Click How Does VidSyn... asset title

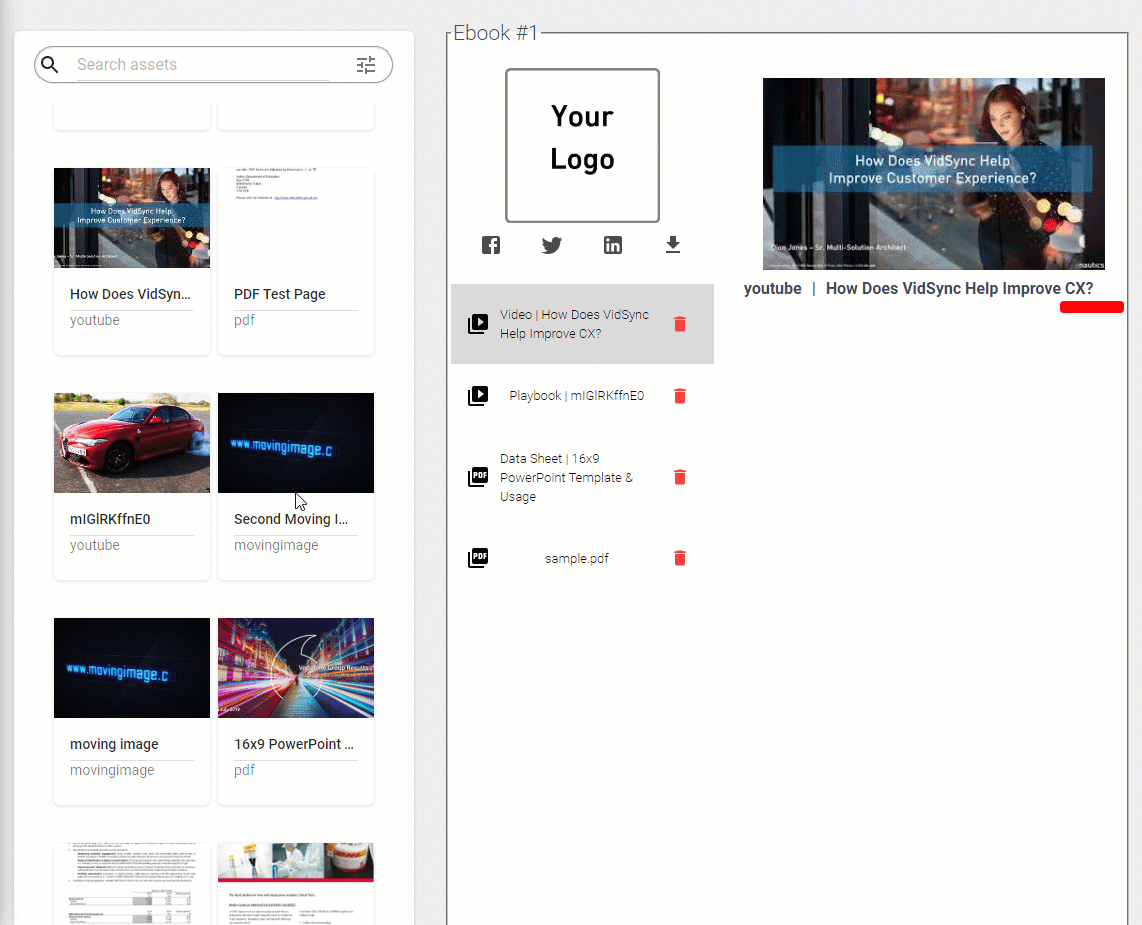point(130,294)
